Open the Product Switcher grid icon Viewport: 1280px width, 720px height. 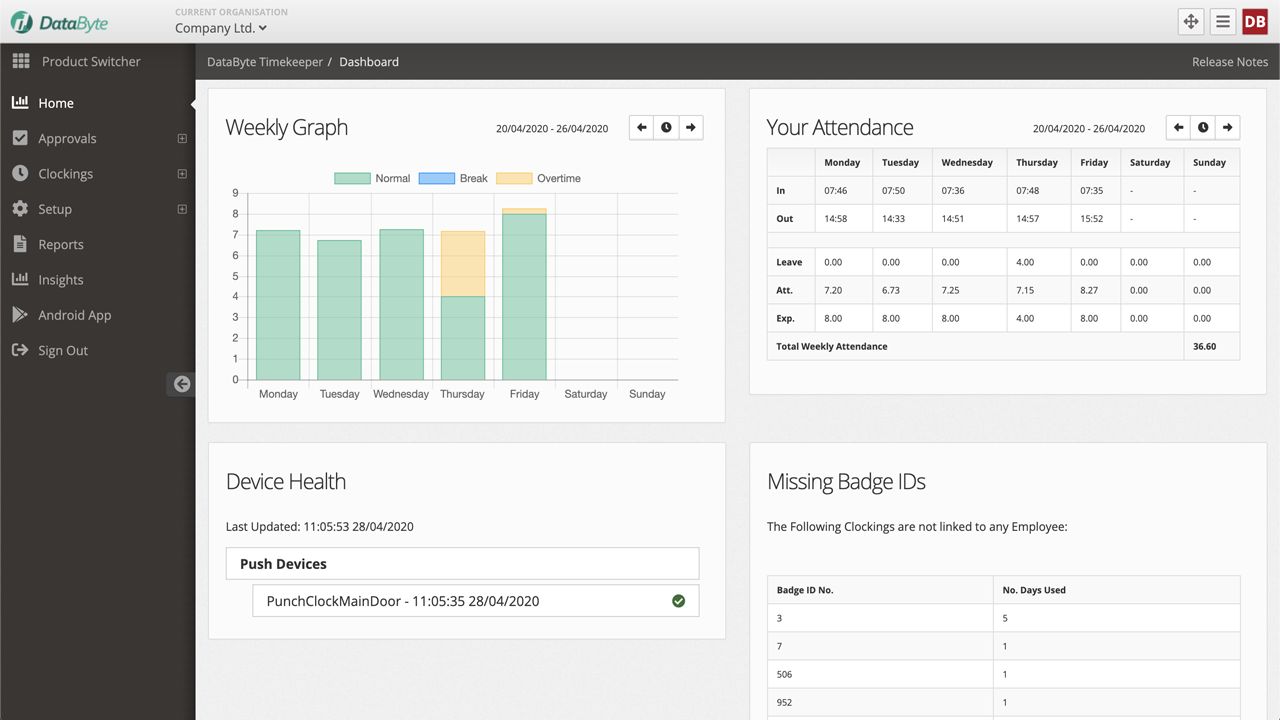tap(20, 61)
